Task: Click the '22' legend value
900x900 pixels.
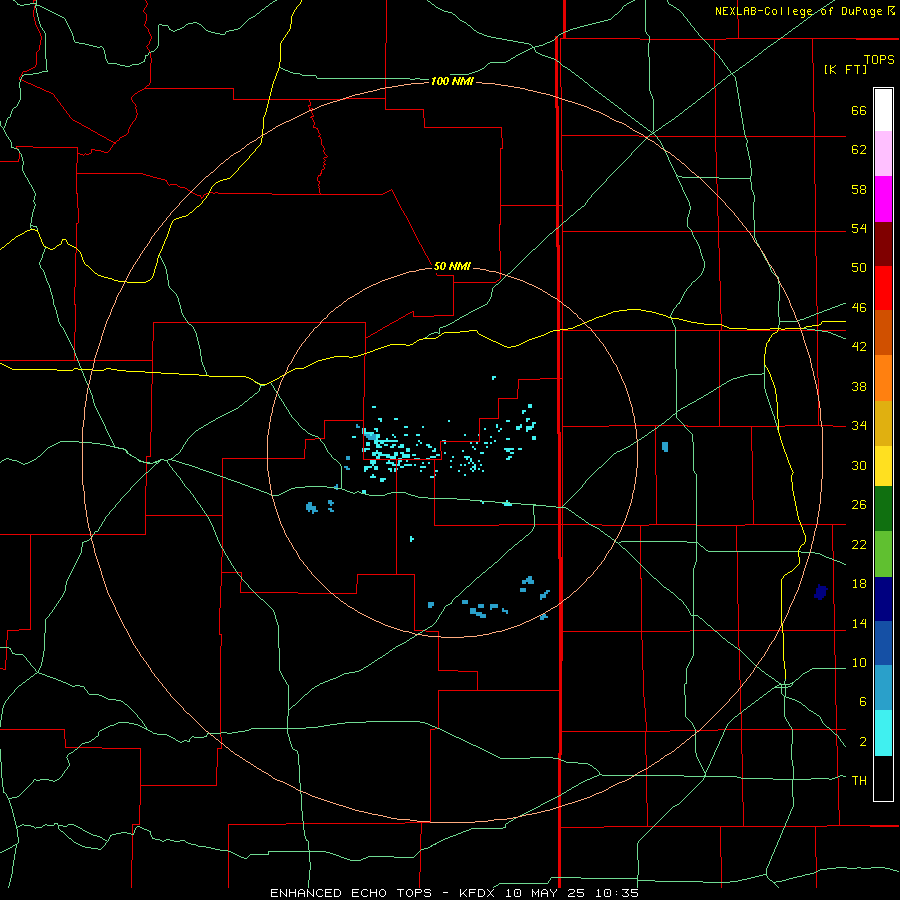Action: pyautogui.click(x=859, y=544)
